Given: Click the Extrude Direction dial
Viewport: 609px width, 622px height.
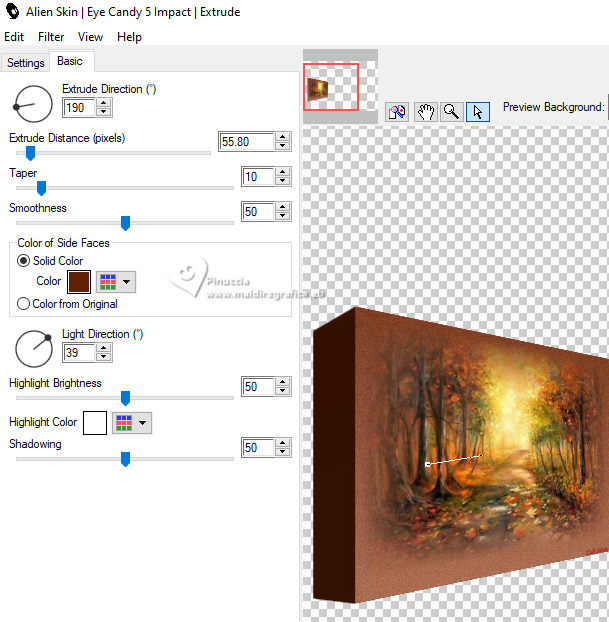Looking at the screenshot, I should [x=33, y=104].
